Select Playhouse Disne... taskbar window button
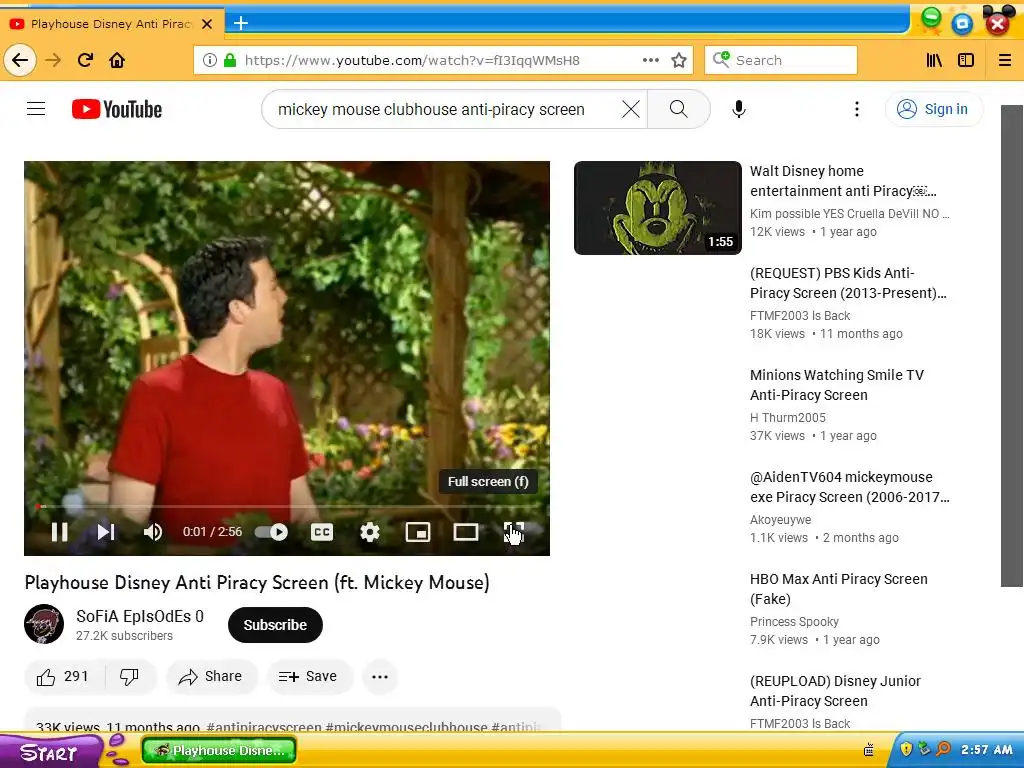Viewport: 1024px width, 768px height. coord(219,750)
